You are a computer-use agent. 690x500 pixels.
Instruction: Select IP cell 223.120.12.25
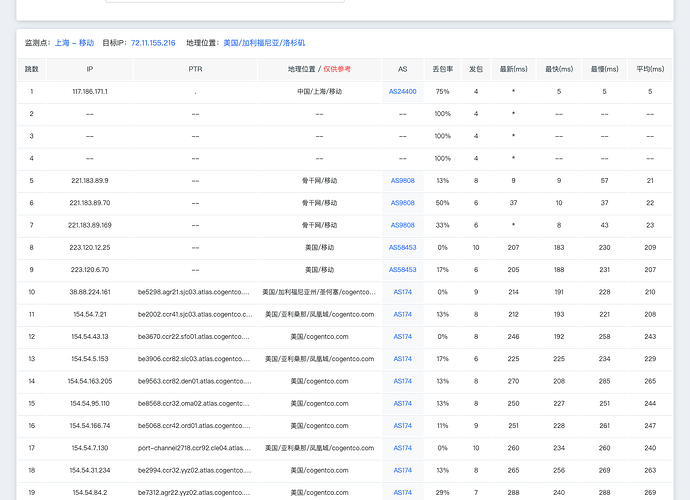coord(90,247)
